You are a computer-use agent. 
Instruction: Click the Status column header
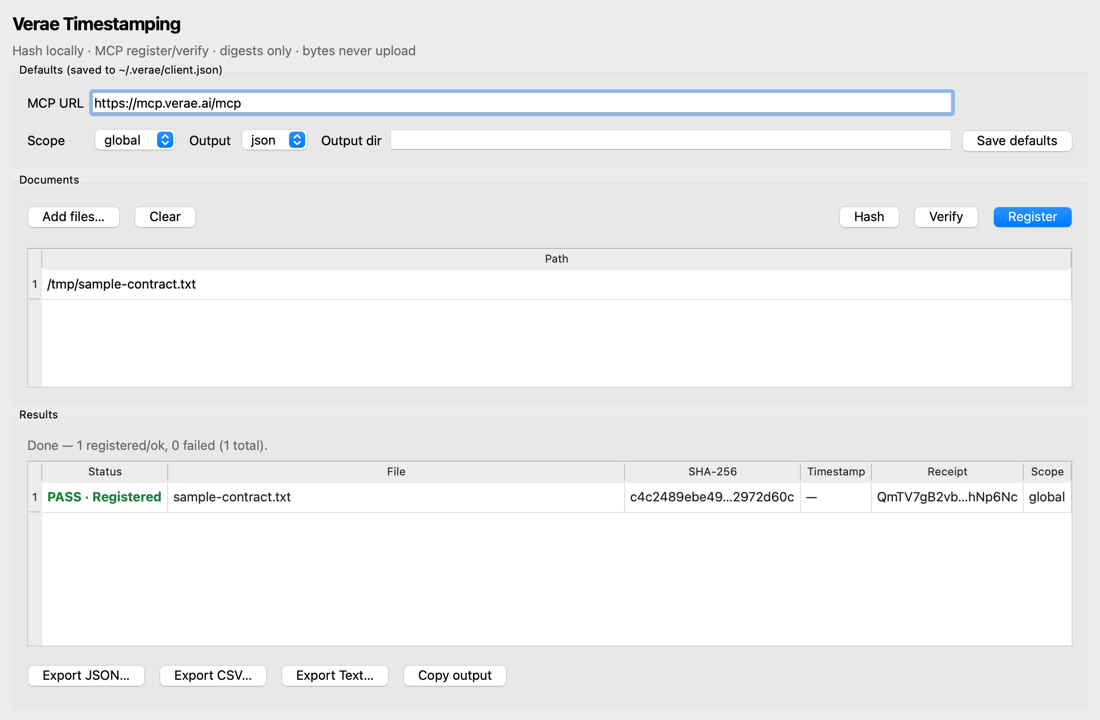coord(105,472)
